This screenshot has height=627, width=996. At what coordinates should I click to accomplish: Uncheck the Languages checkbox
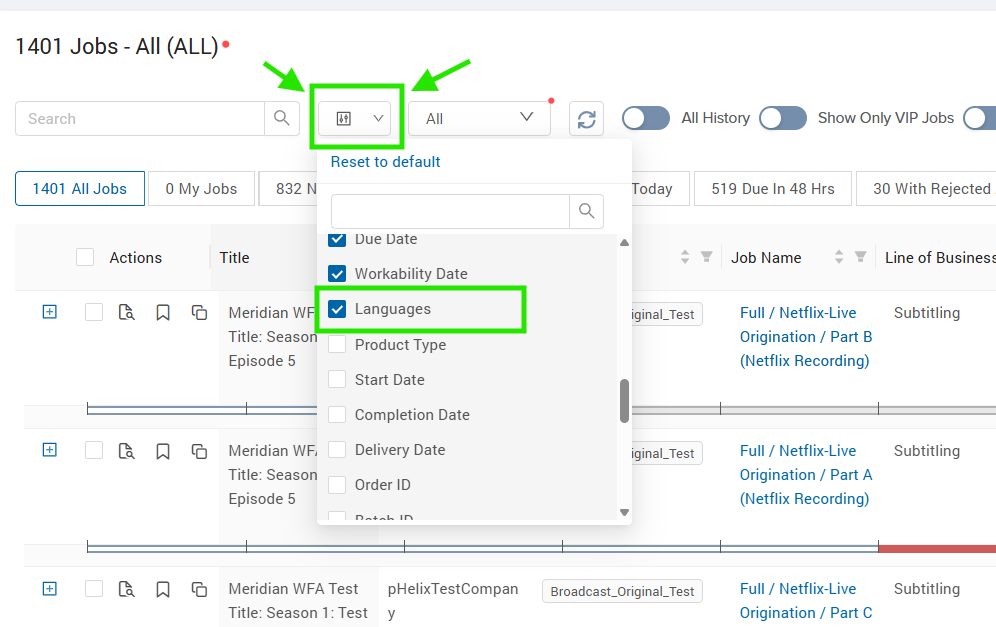coord(337,309)
